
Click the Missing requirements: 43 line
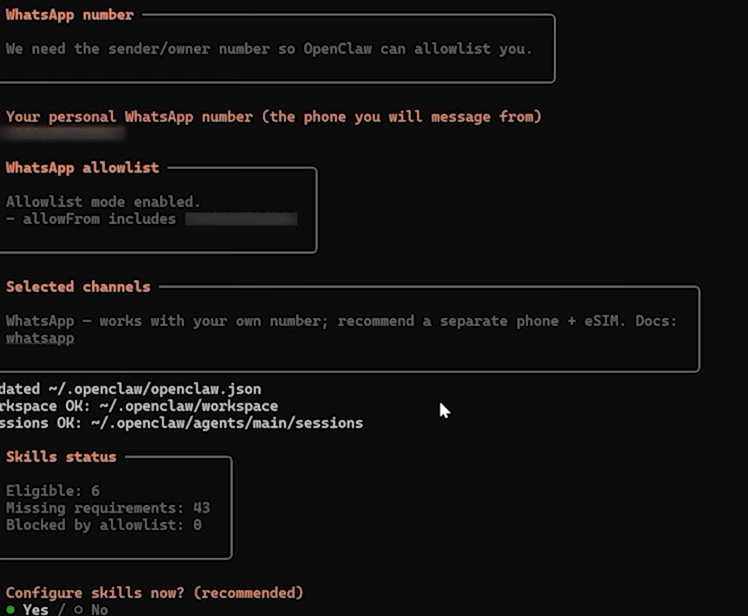(x=108, y=508)
